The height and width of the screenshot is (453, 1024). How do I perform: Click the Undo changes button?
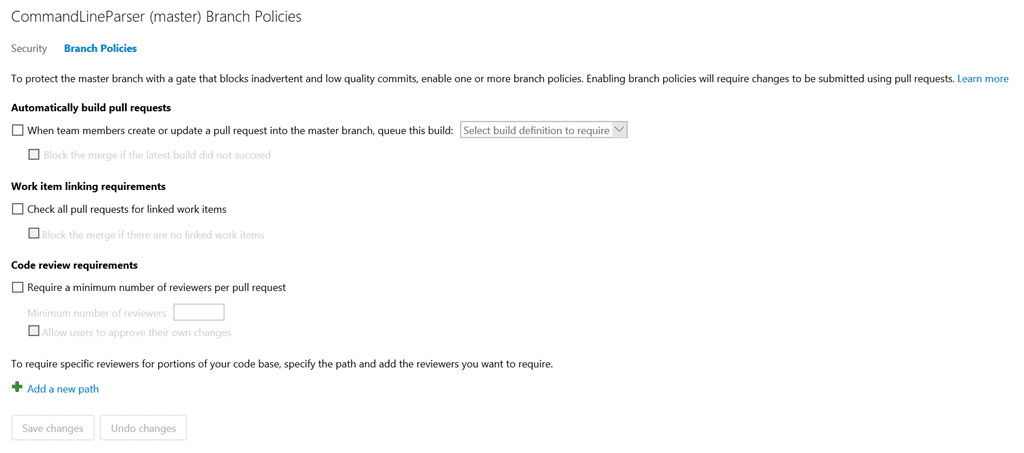click(144, 428)
